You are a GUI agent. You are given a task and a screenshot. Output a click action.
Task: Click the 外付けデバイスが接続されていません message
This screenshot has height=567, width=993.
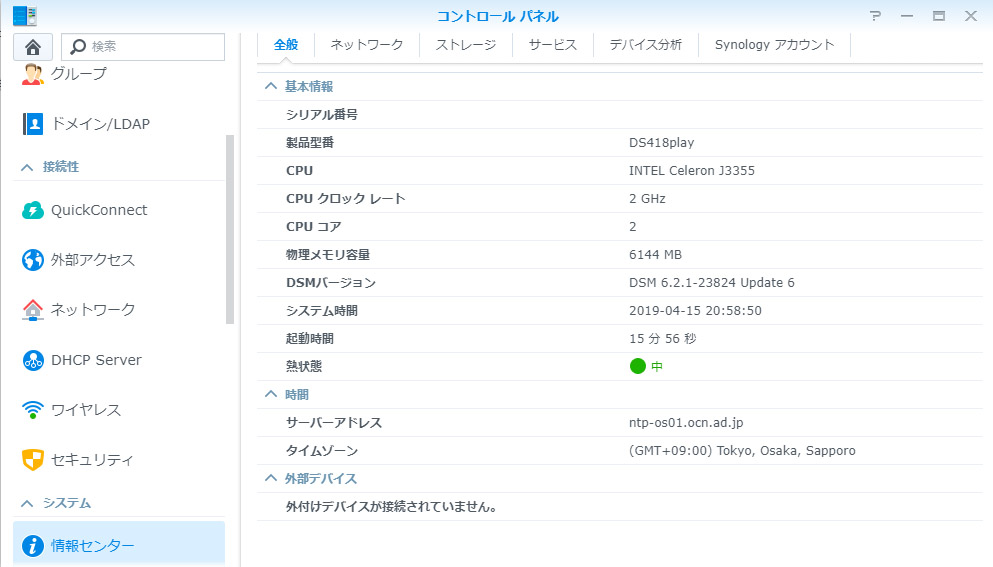point(391,507)
